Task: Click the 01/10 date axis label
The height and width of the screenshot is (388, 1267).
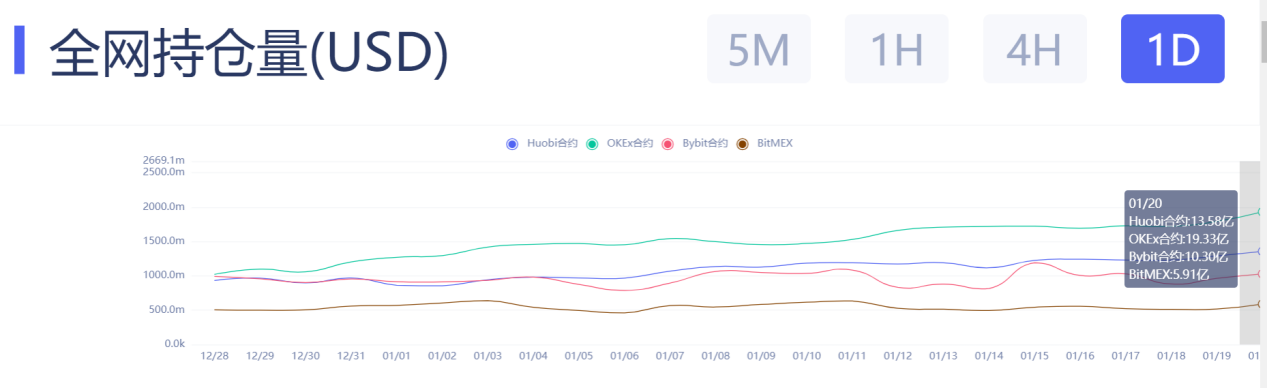Action: point(806,356)
